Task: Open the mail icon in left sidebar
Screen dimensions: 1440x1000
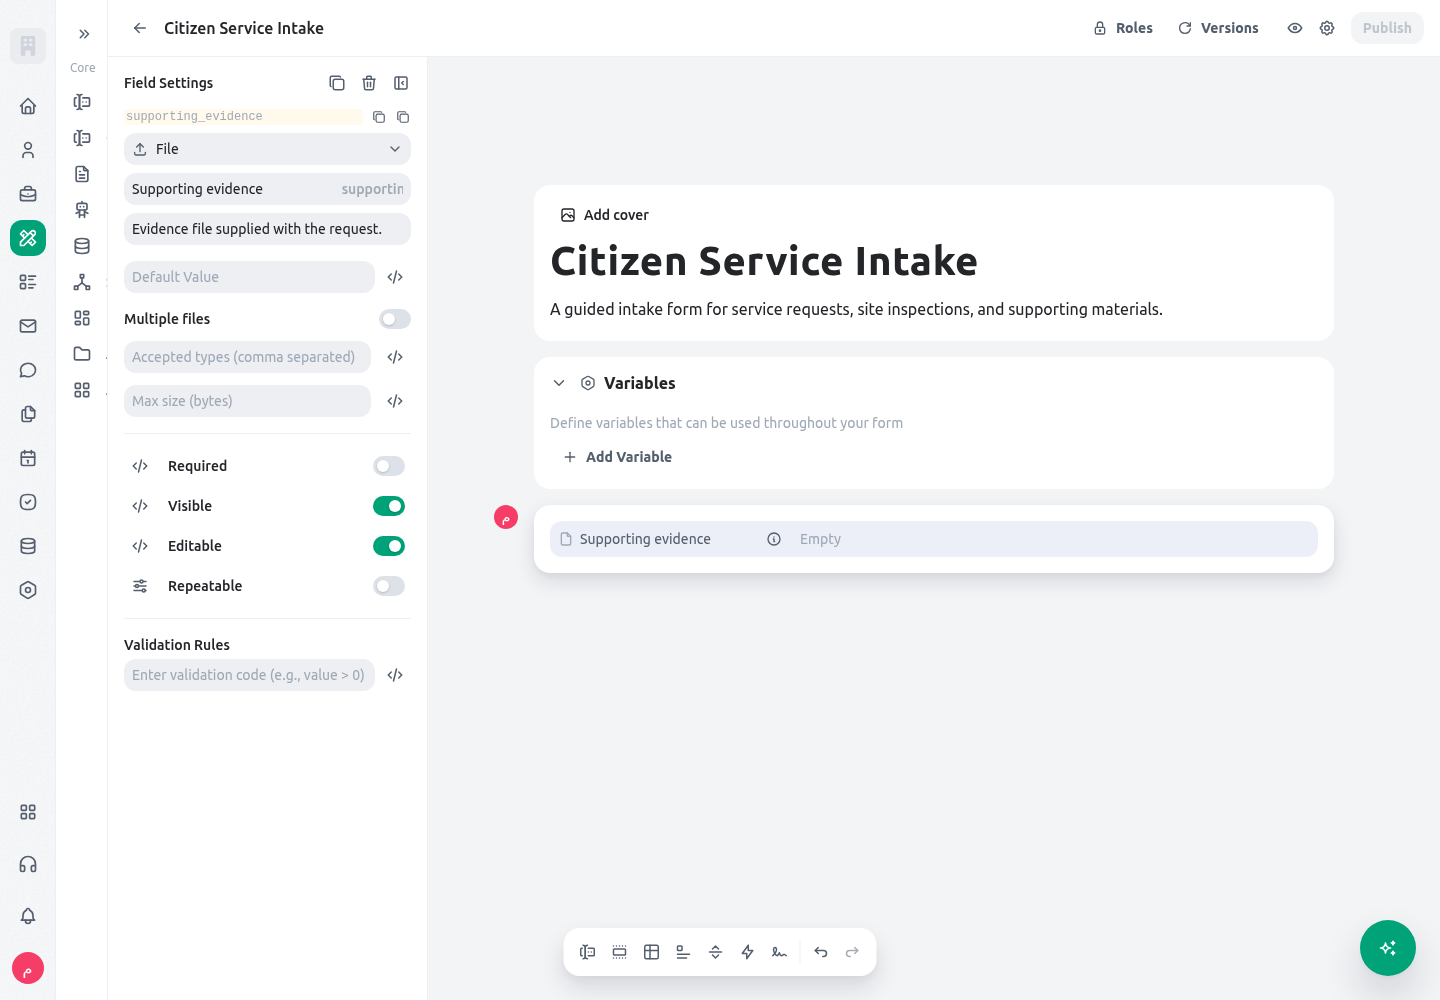Action: (28, 326)
